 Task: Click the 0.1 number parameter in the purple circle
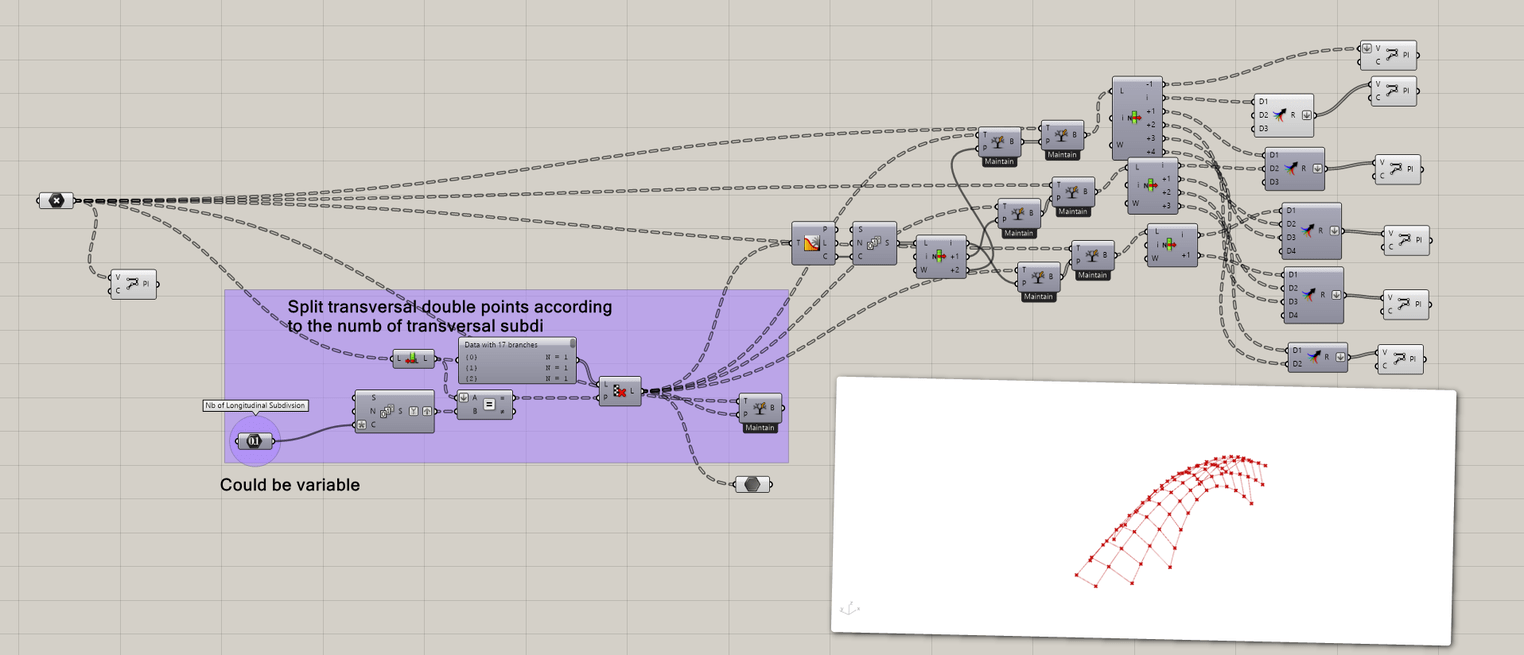pyautogui.click(x=254, y=441)
